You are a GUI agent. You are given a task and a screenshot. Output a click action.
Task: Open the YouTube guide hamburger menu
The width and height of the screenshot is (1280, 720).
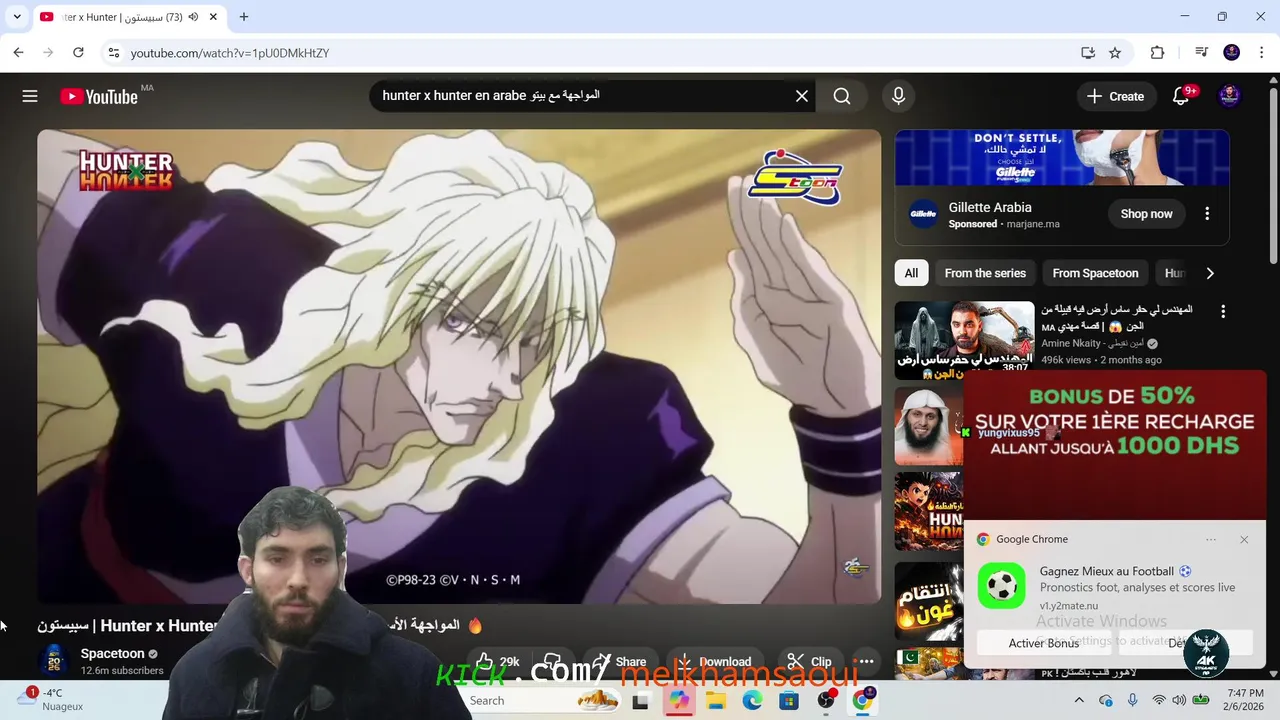pyautogui.click(x=30, y=96)
